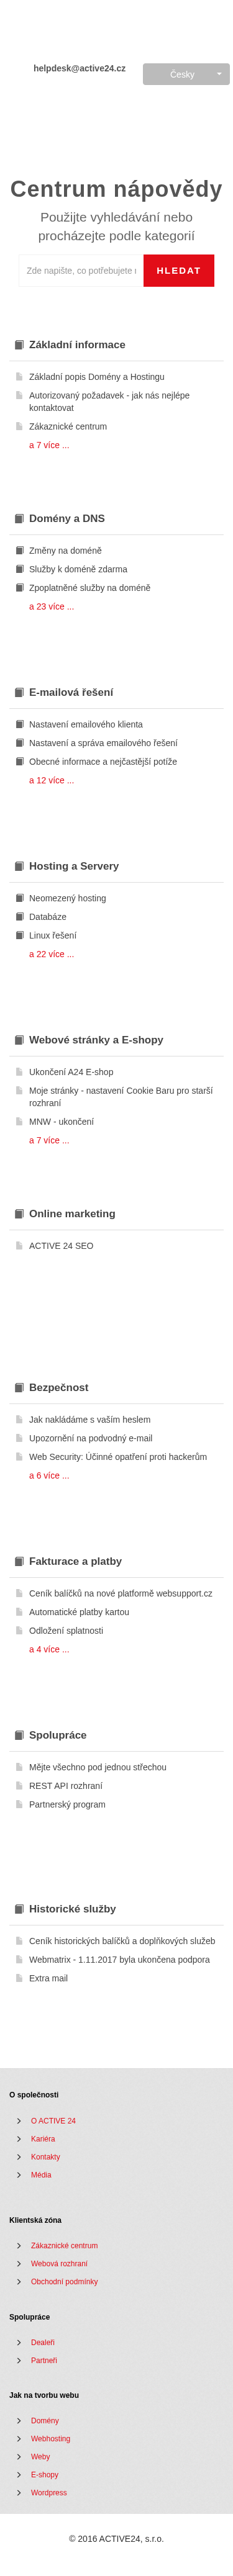Click the helpdesk@active24.cz email link
233x2576 pixels.
tap(79, 69)
